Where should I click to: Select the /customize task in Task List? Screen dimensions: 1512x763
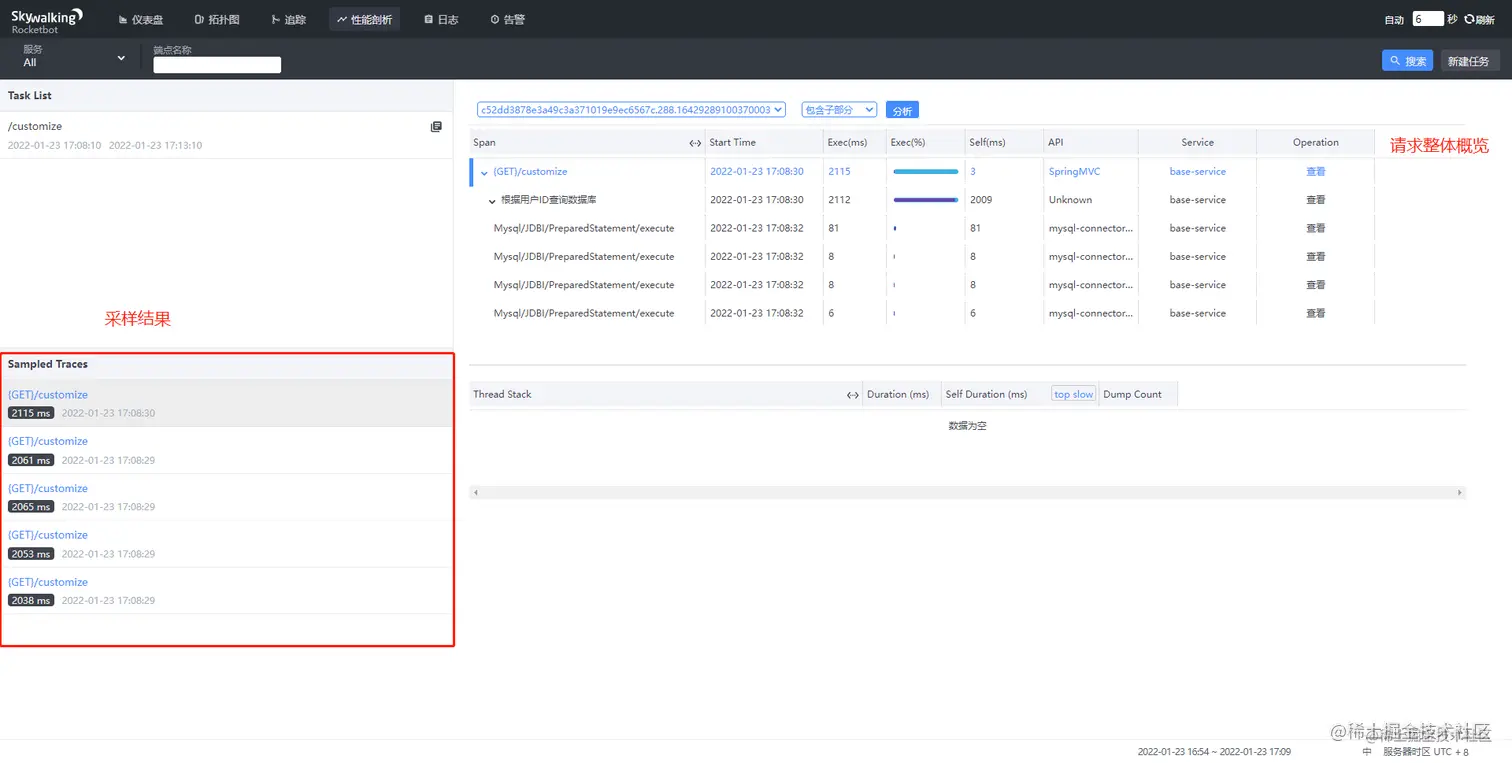(226, 135)
